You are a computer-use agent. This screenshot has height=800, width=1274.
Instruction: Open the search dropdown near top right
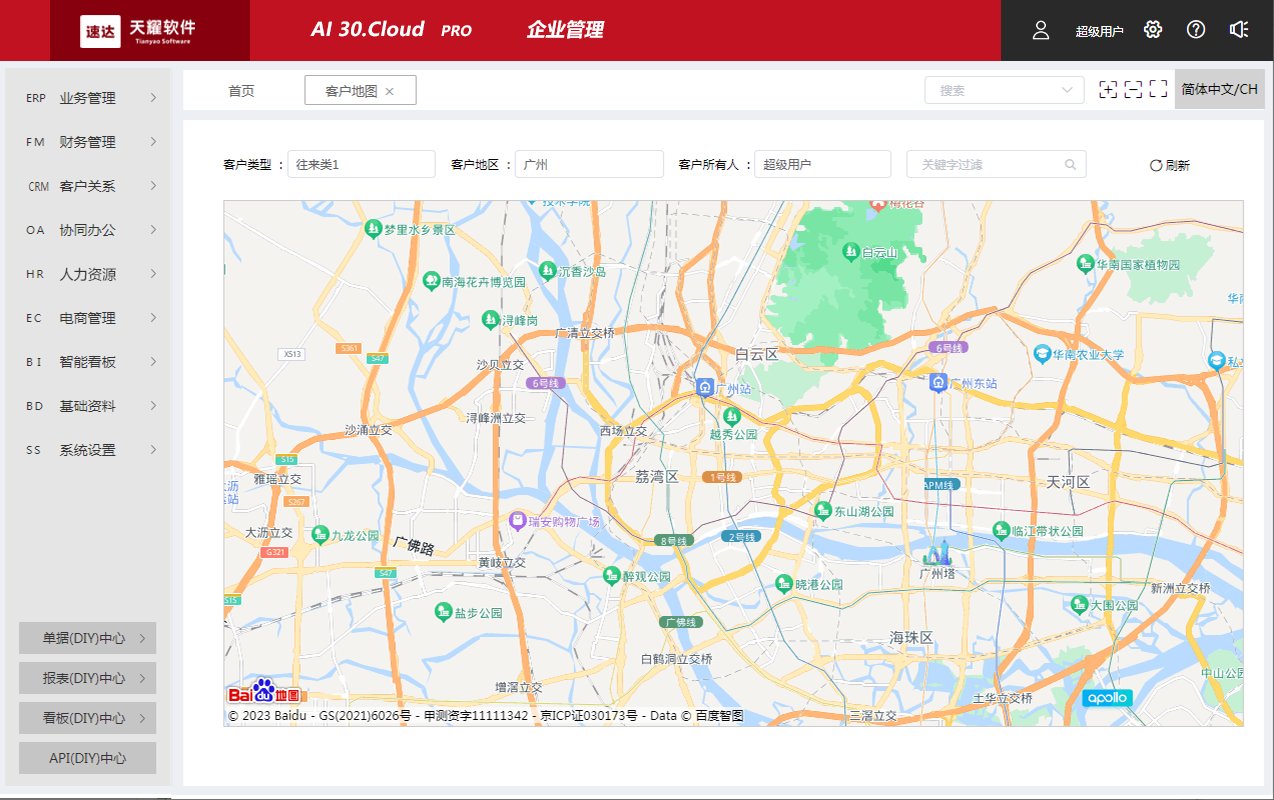coord(1003,89)
